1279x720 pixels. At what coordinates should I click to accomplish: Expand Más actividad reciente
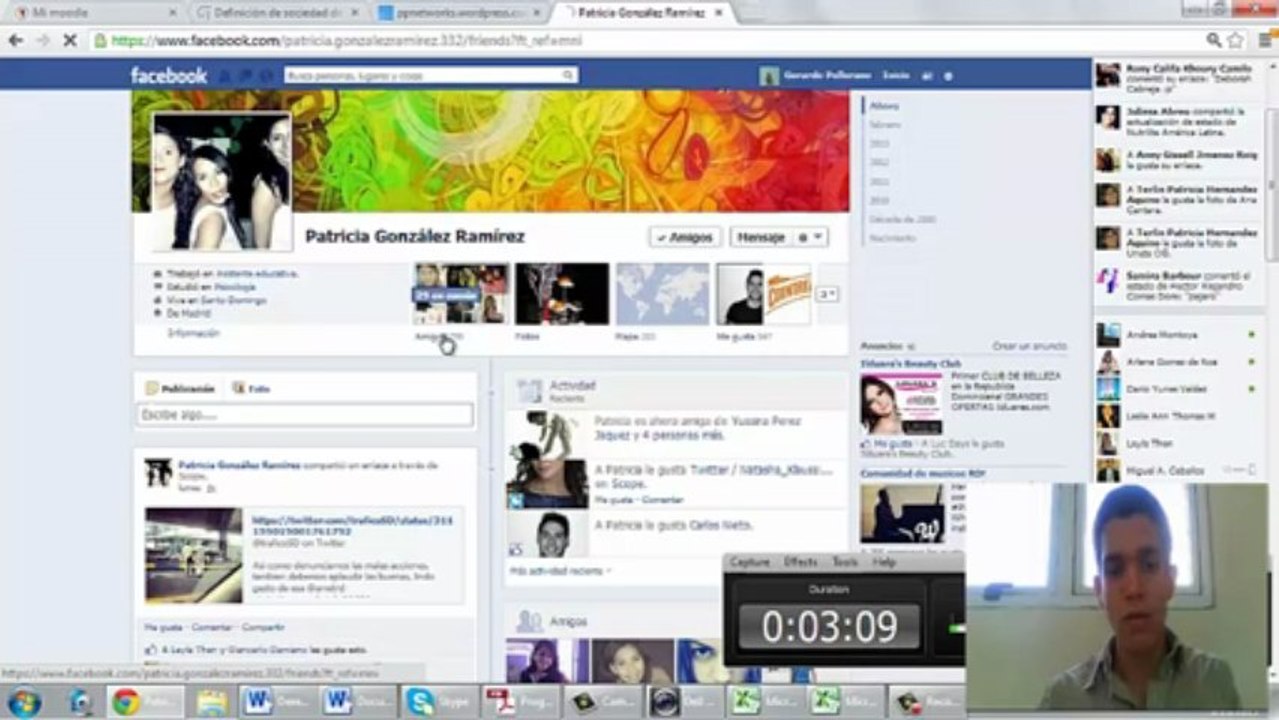coord(559,570)
